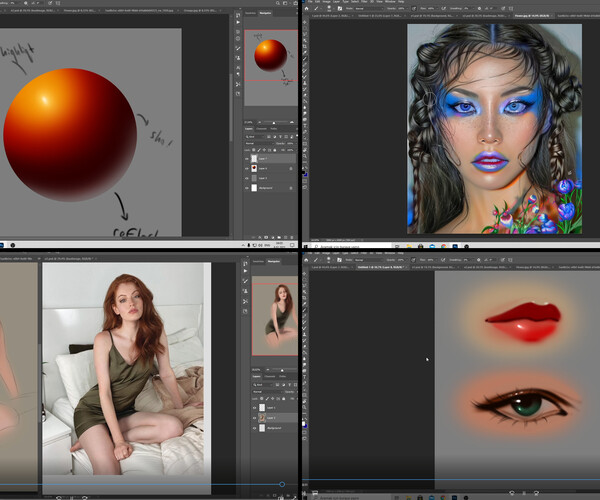Select the Zoom tool in the blue-makeup portrait window

305,156
